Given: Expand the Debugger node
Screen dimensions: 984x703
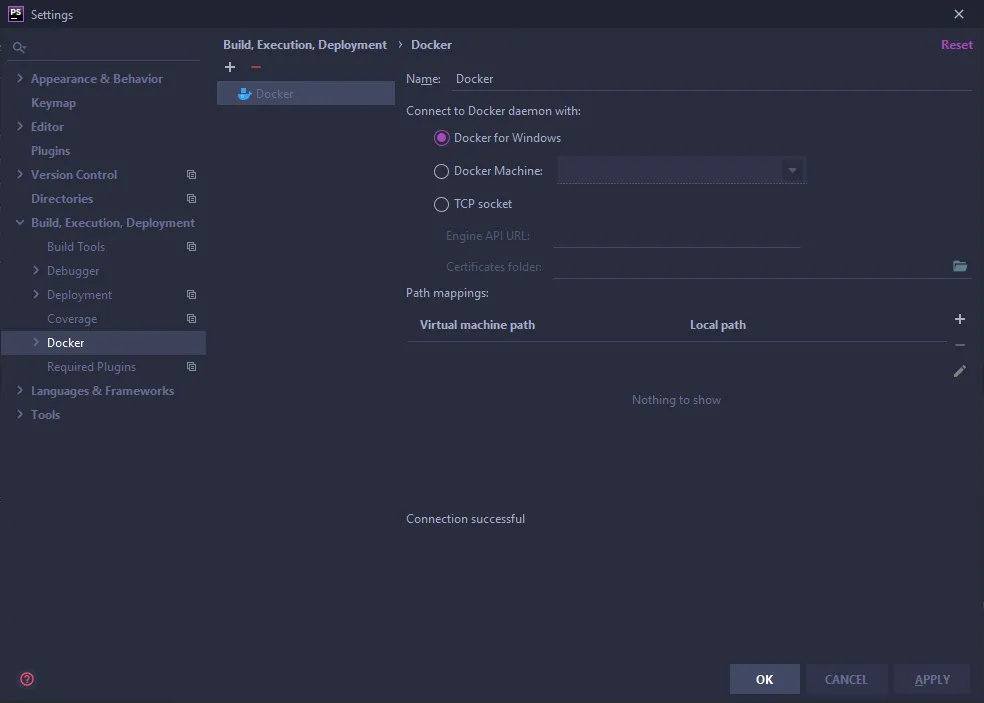Looking at the screenshot, I should coord(36,271).
